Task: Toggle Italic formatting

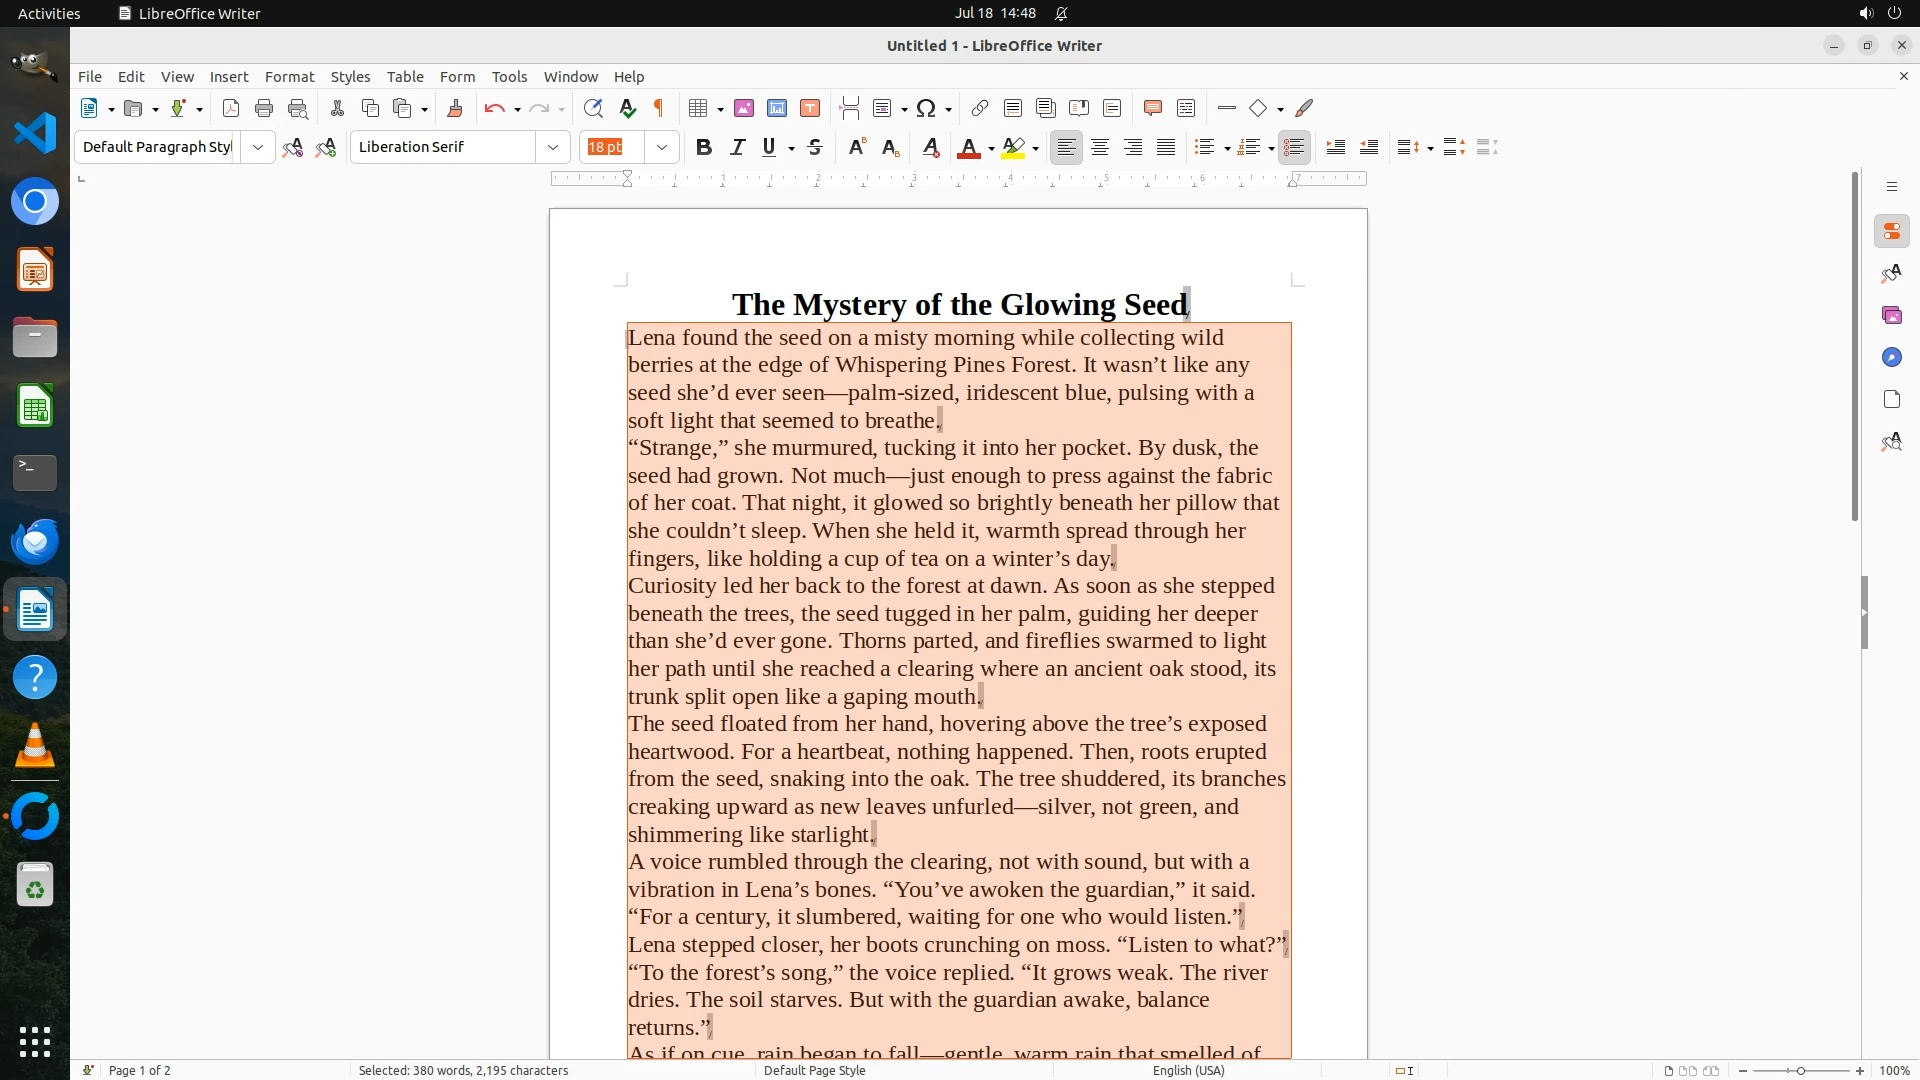Action: click(737, 147)
